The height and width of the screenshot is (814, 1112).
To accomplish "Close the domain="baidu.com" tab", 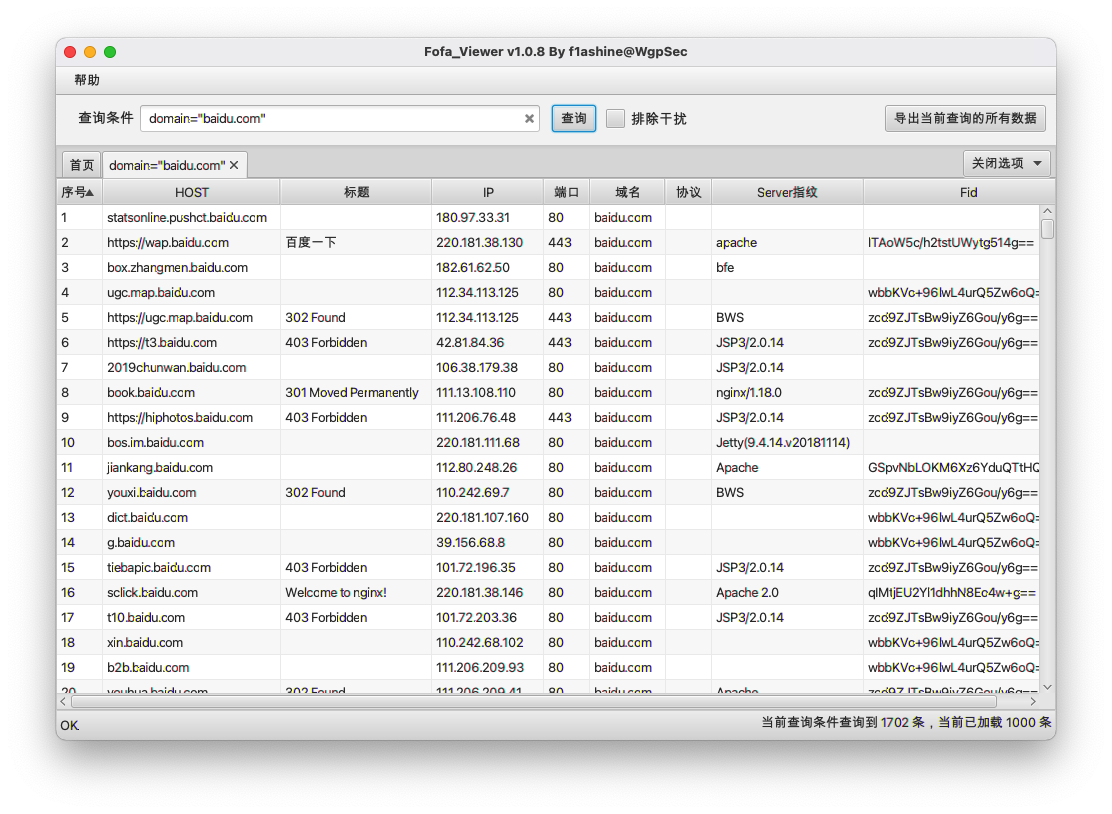I will click(234, 165).
